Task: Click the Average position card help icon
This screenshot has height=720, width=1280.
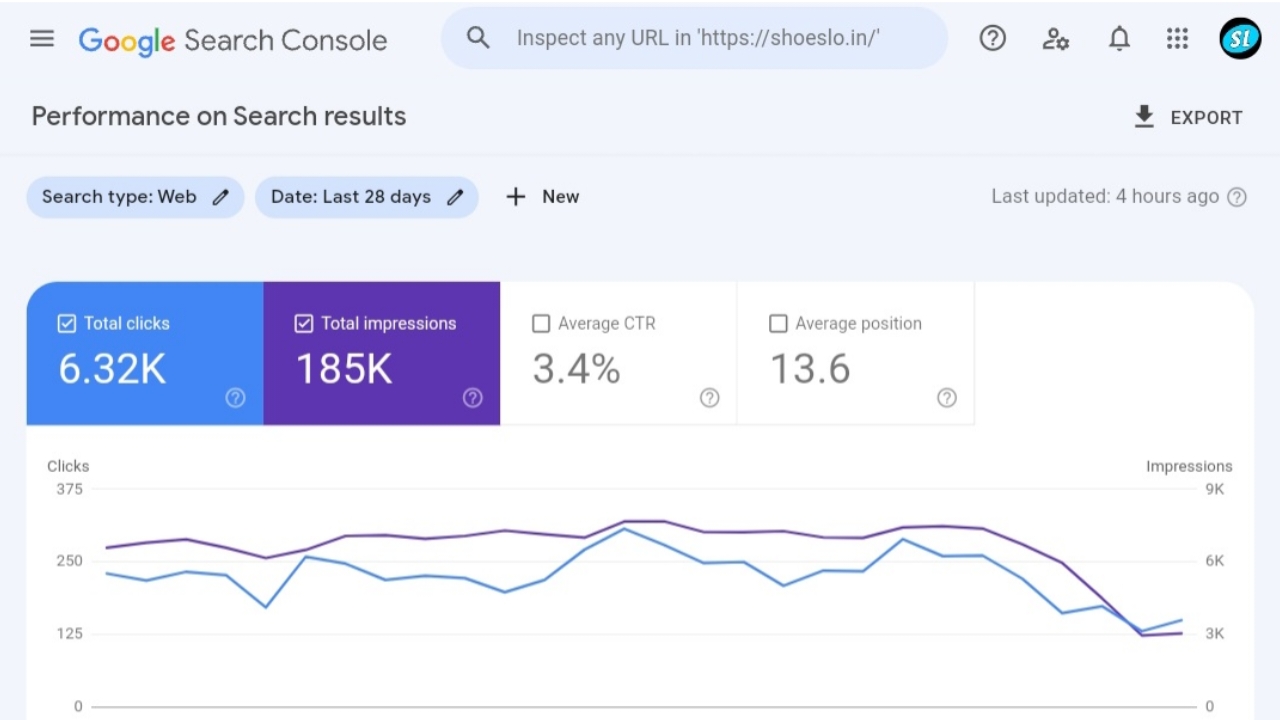Action: 947,398
